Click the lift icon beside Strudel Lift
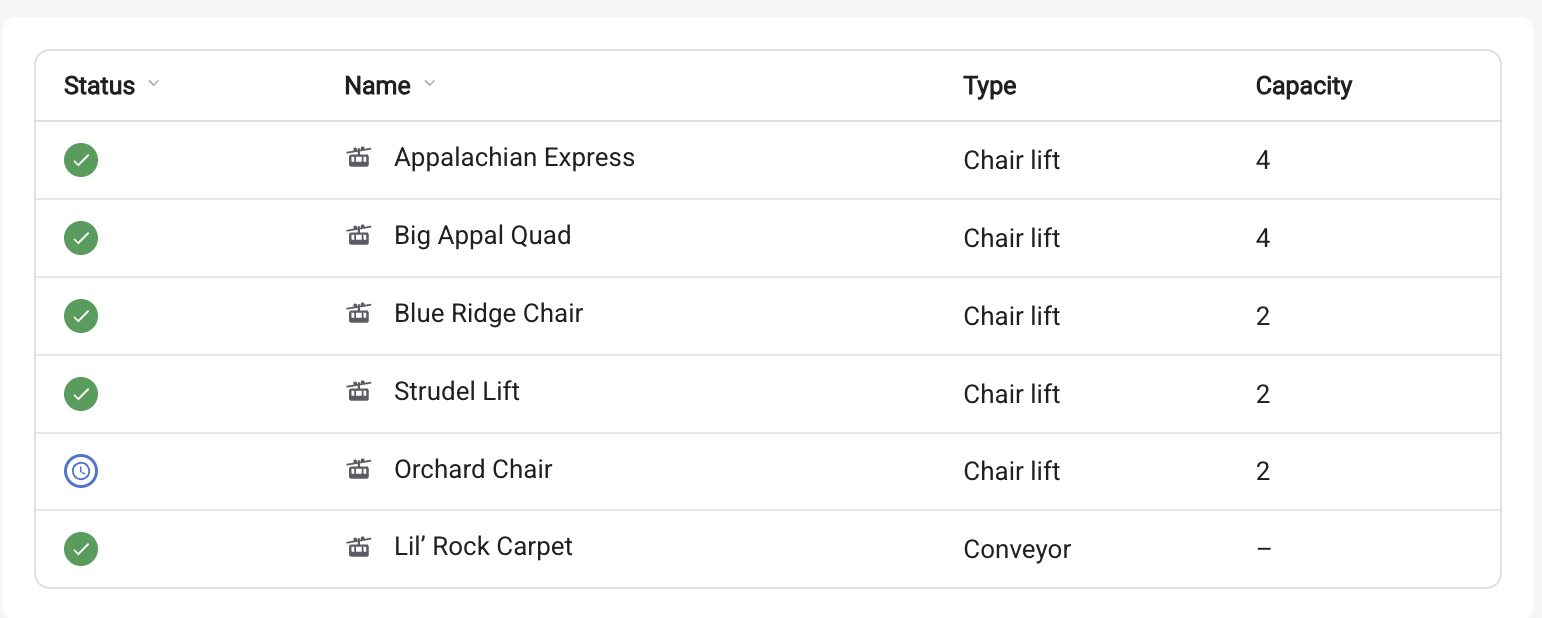Screen dimensions: 1542x618 tap(359, 391)
